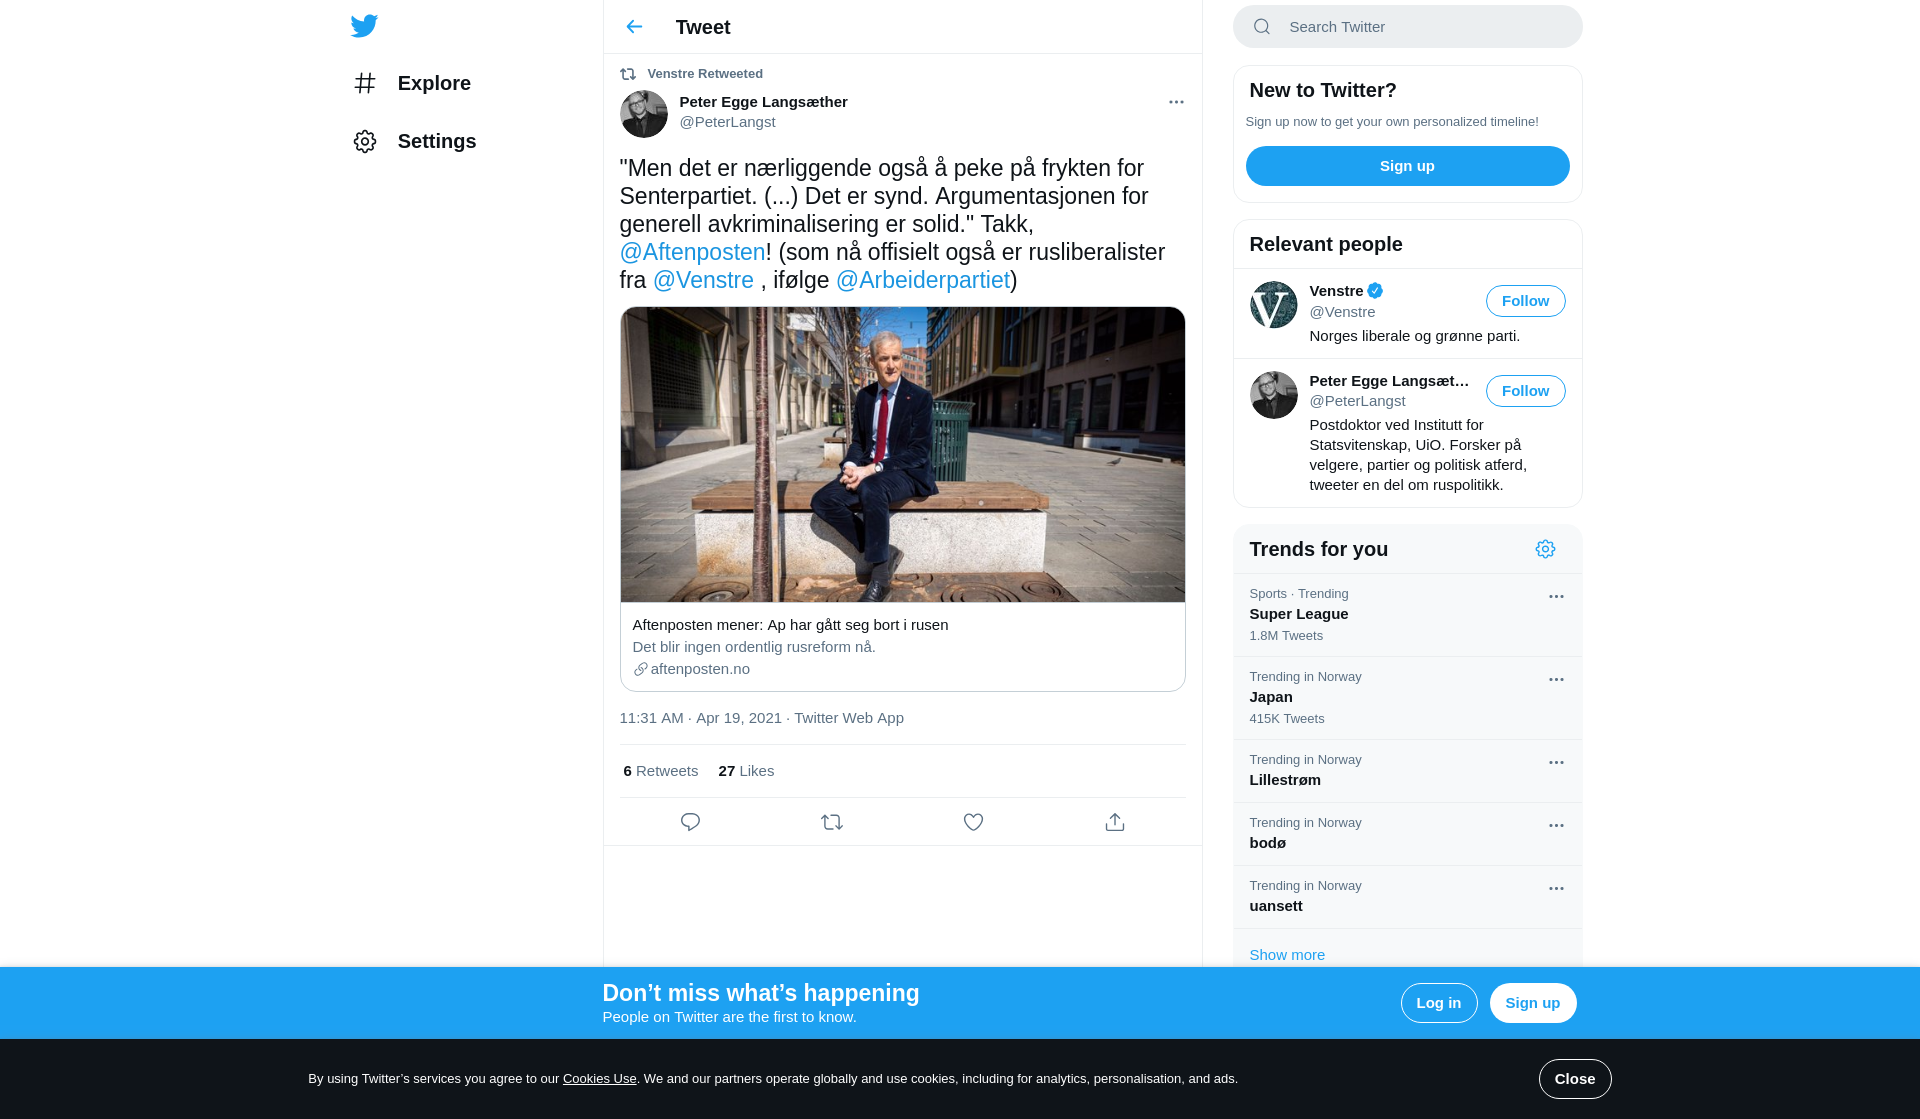This screenshot has height=1119, width=1920.
Task: Open Peter's avatar in Relevant people
Action: [x=1274, y=395]
